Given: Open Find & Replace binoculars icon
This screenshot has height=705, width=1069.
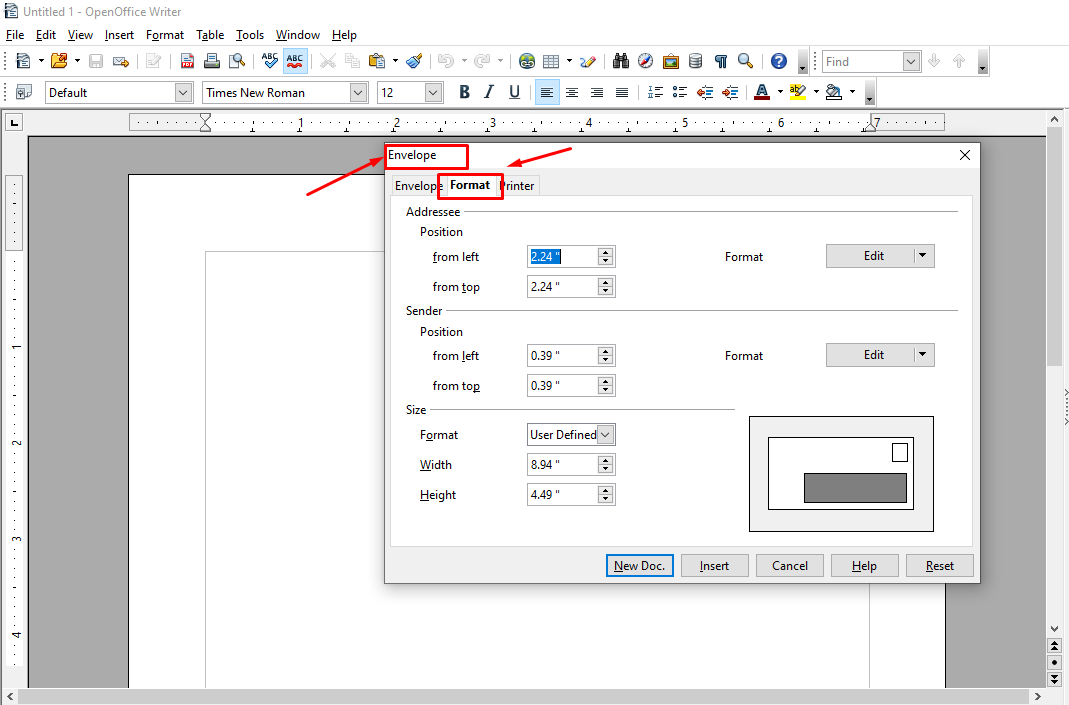Looking at the screenshot, I should coord(621,61).
